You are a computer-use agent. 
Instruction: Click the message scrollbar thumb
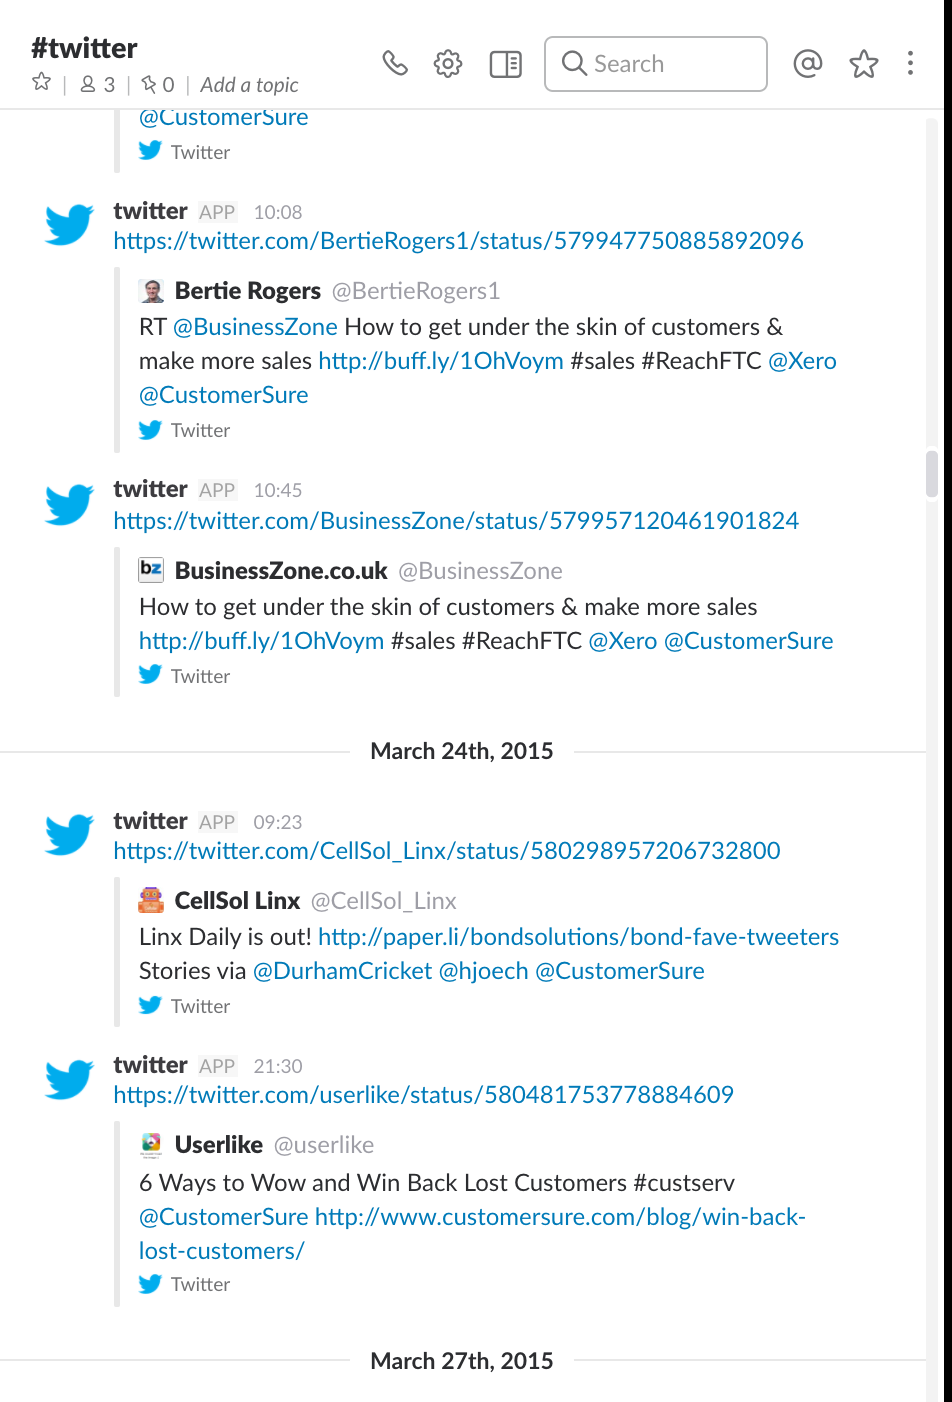[x=932, y=474]
